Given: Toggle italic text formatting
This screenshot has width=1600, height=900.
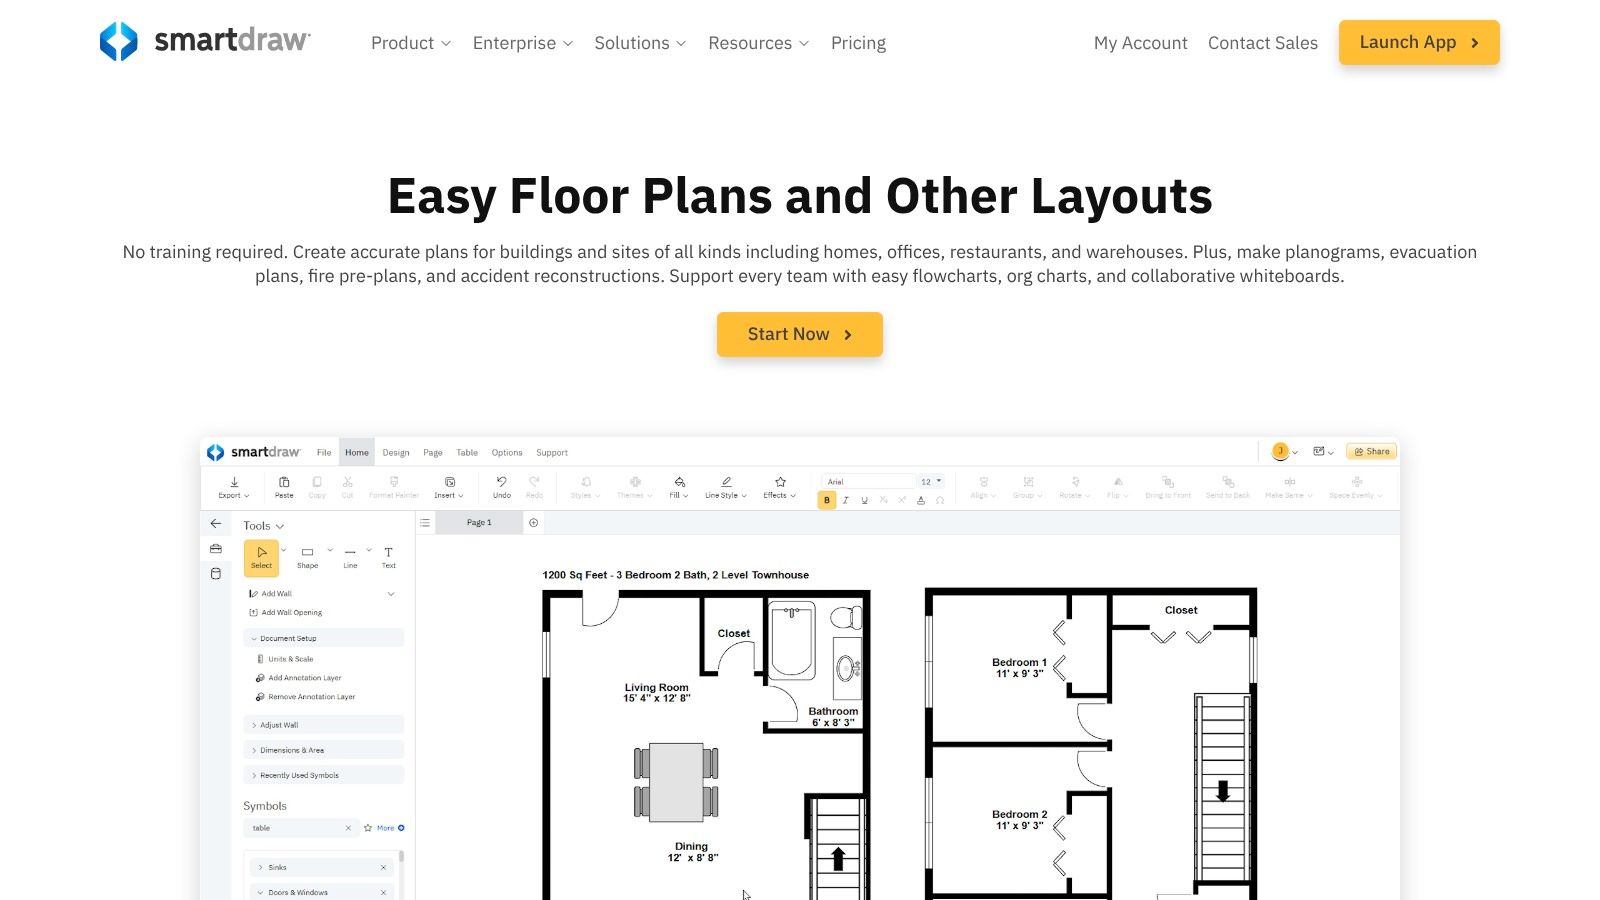Looking at the screenshot, I should pyautogui.click(x=846, y=500).
